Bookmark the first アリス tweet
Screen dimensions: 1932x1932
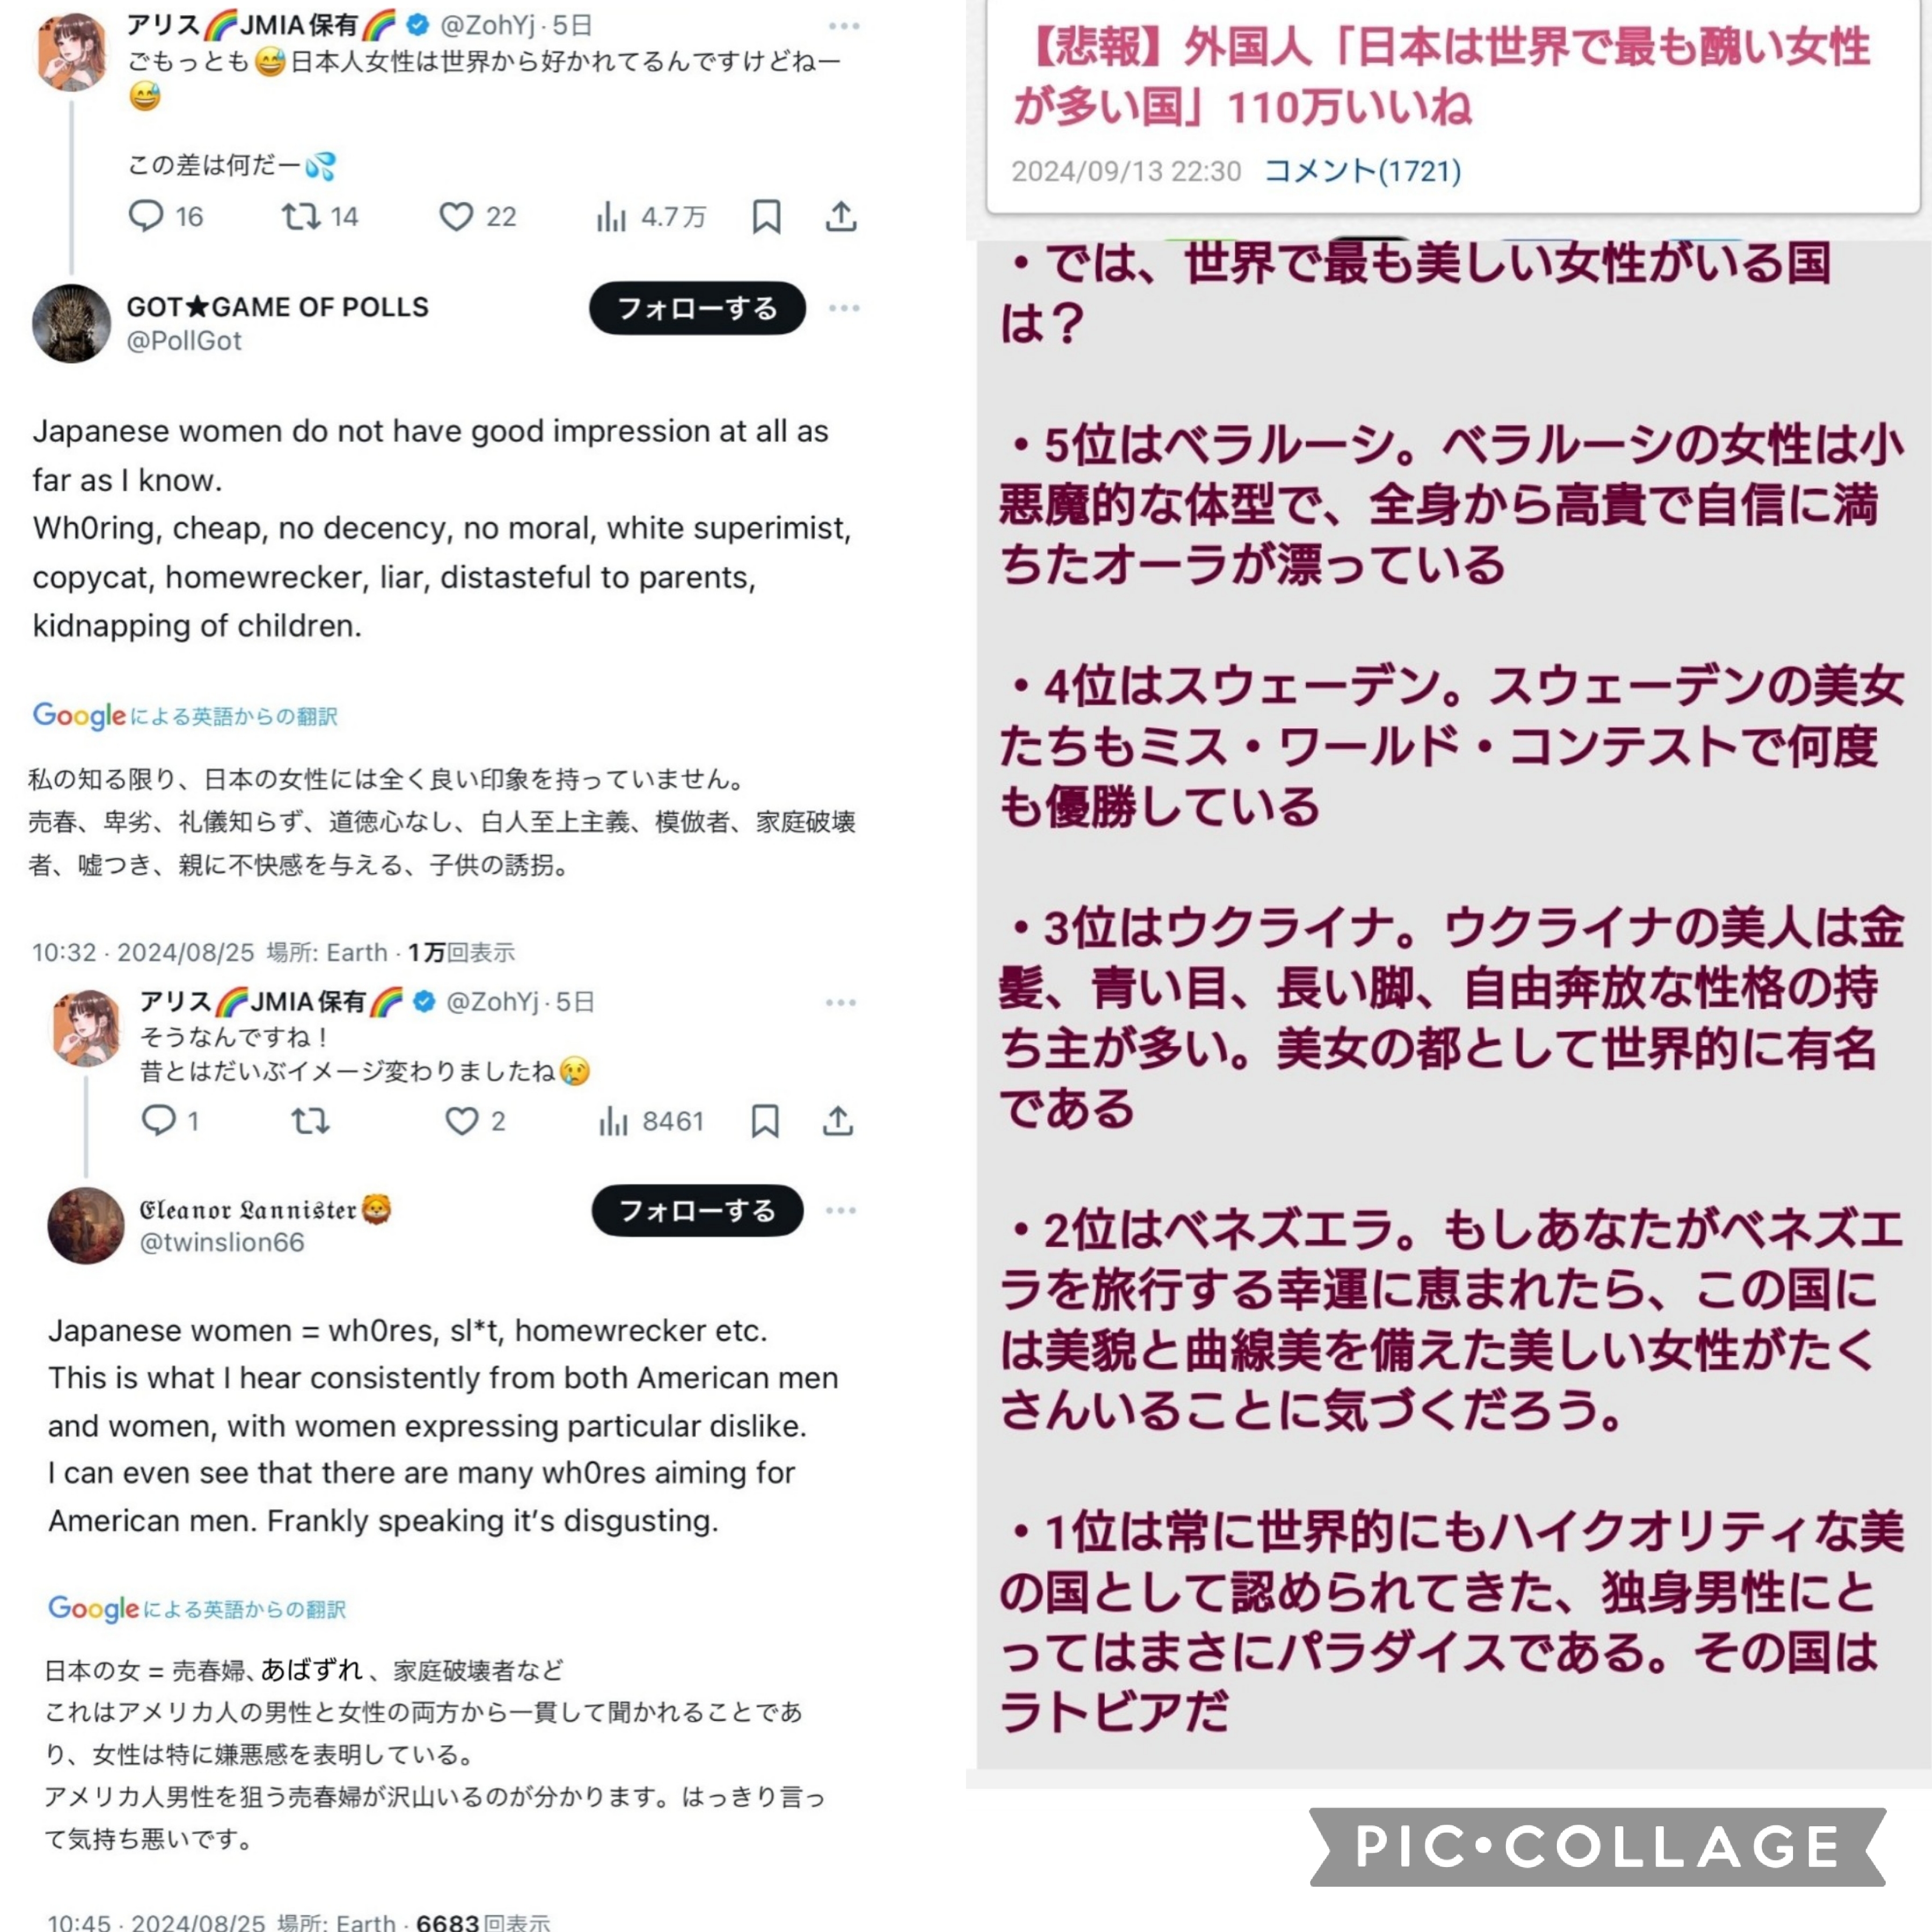click(x=767, y=216)
